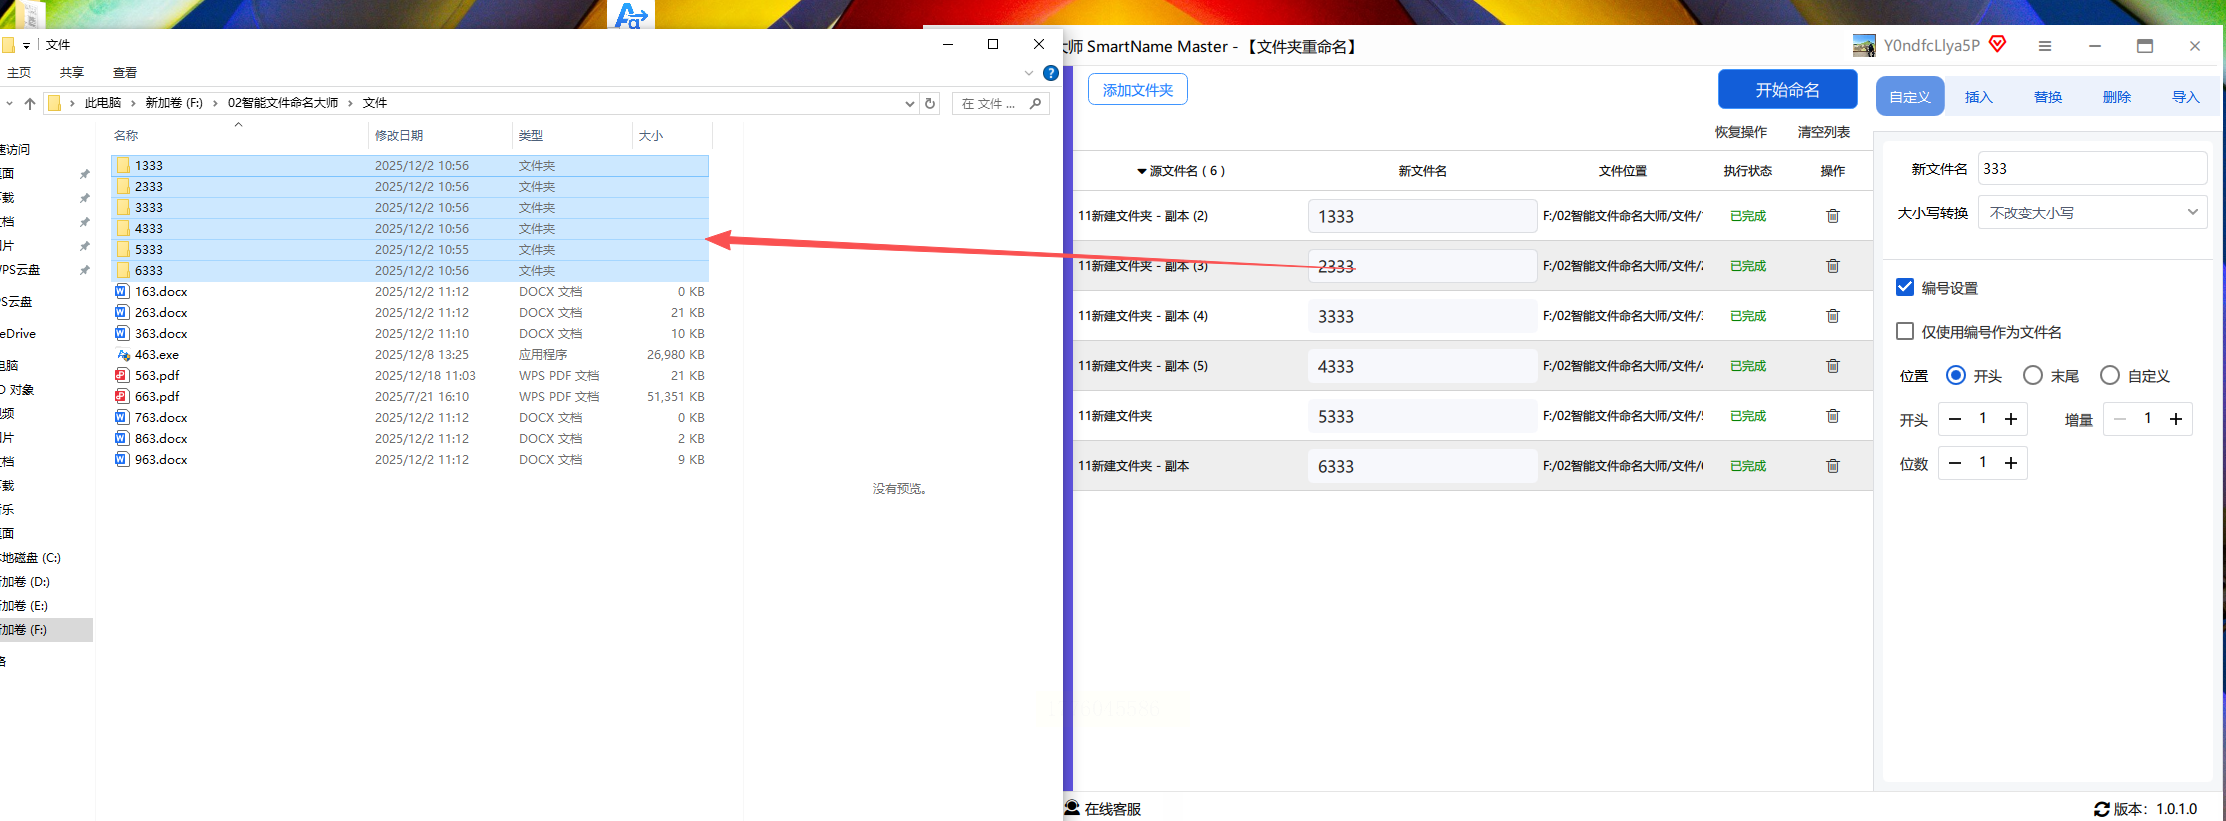The width and height of the screenshot is (2226, 821).
Task: Delete row 1333 using its trash icon
Action: coord(1832,216)
